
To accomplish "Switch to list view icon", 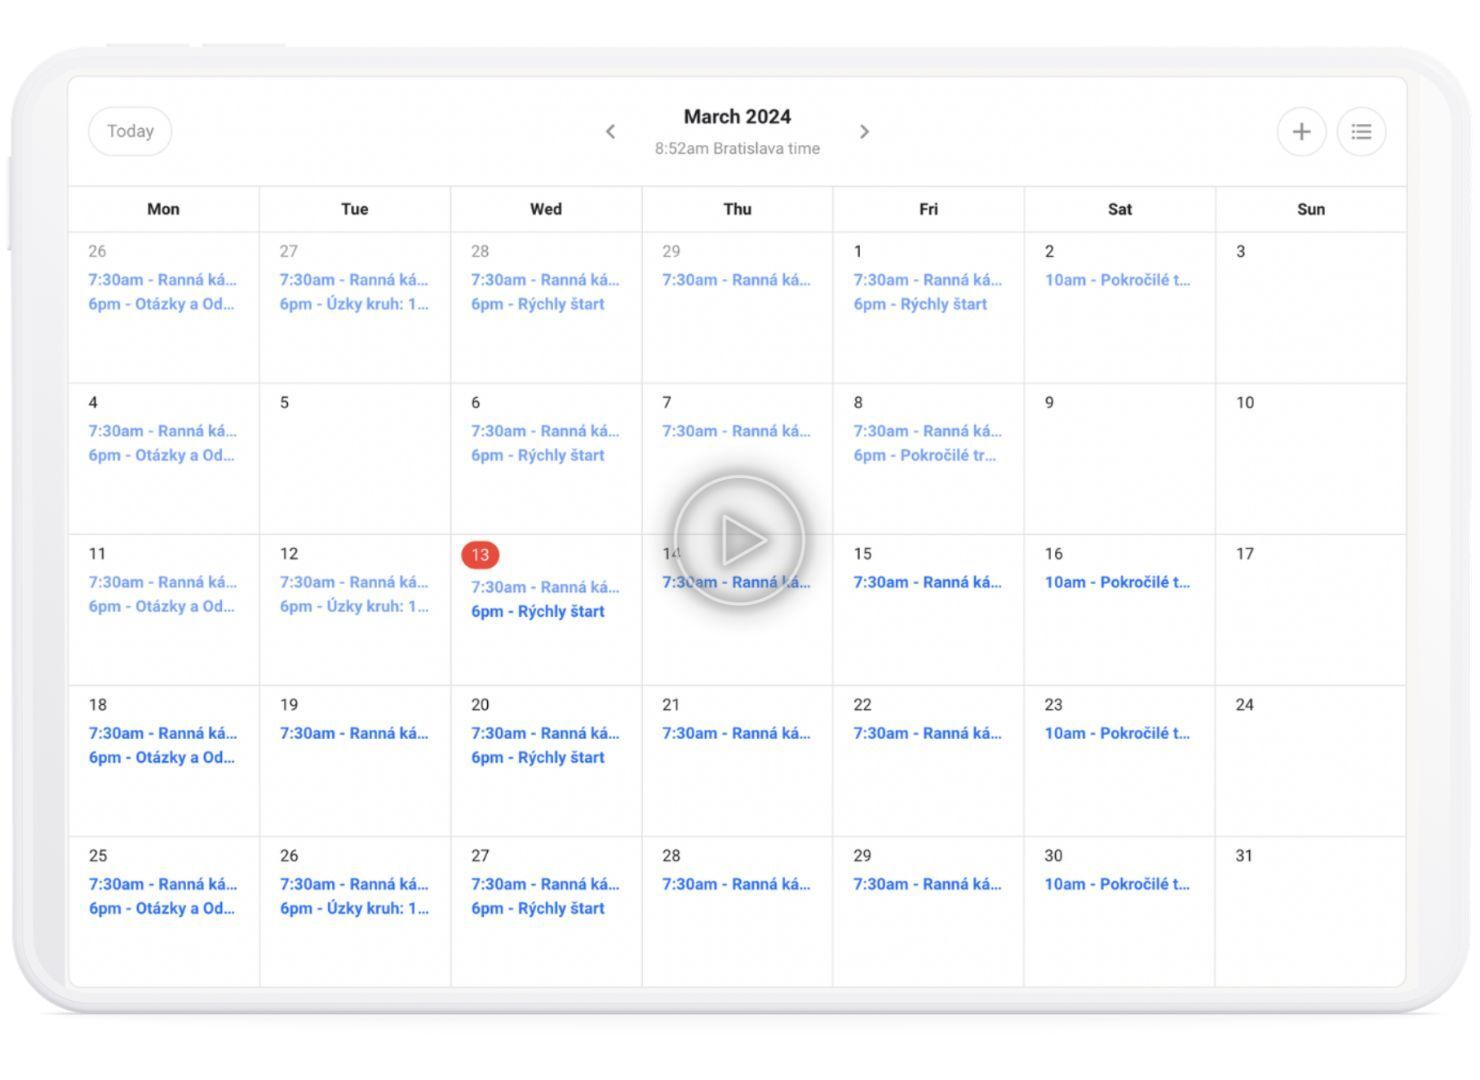I will 1361,132.
